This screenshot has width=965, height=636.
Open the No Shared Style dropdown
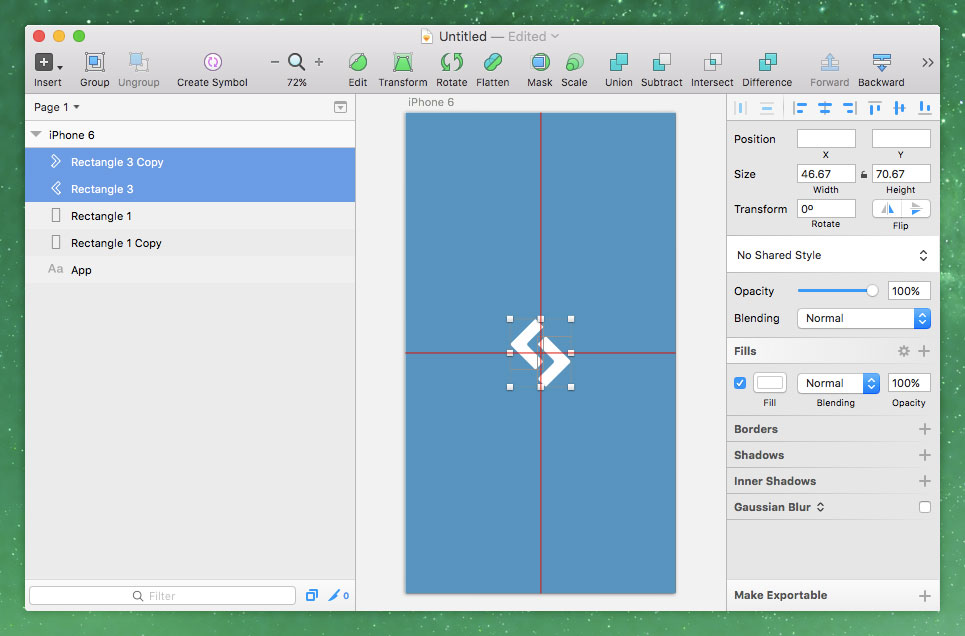pos(833,255)
